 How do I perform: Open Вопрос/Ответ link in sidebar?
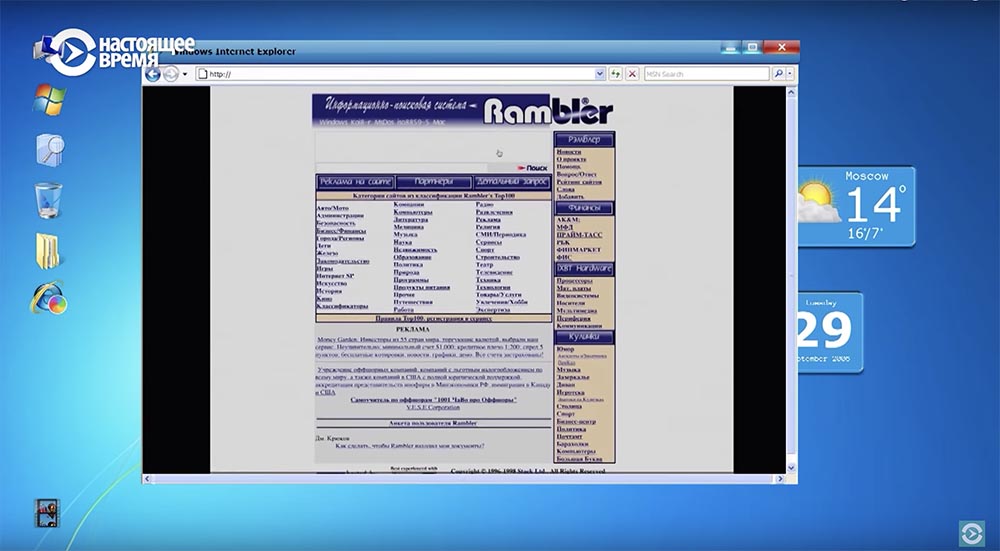pos(577,174)
